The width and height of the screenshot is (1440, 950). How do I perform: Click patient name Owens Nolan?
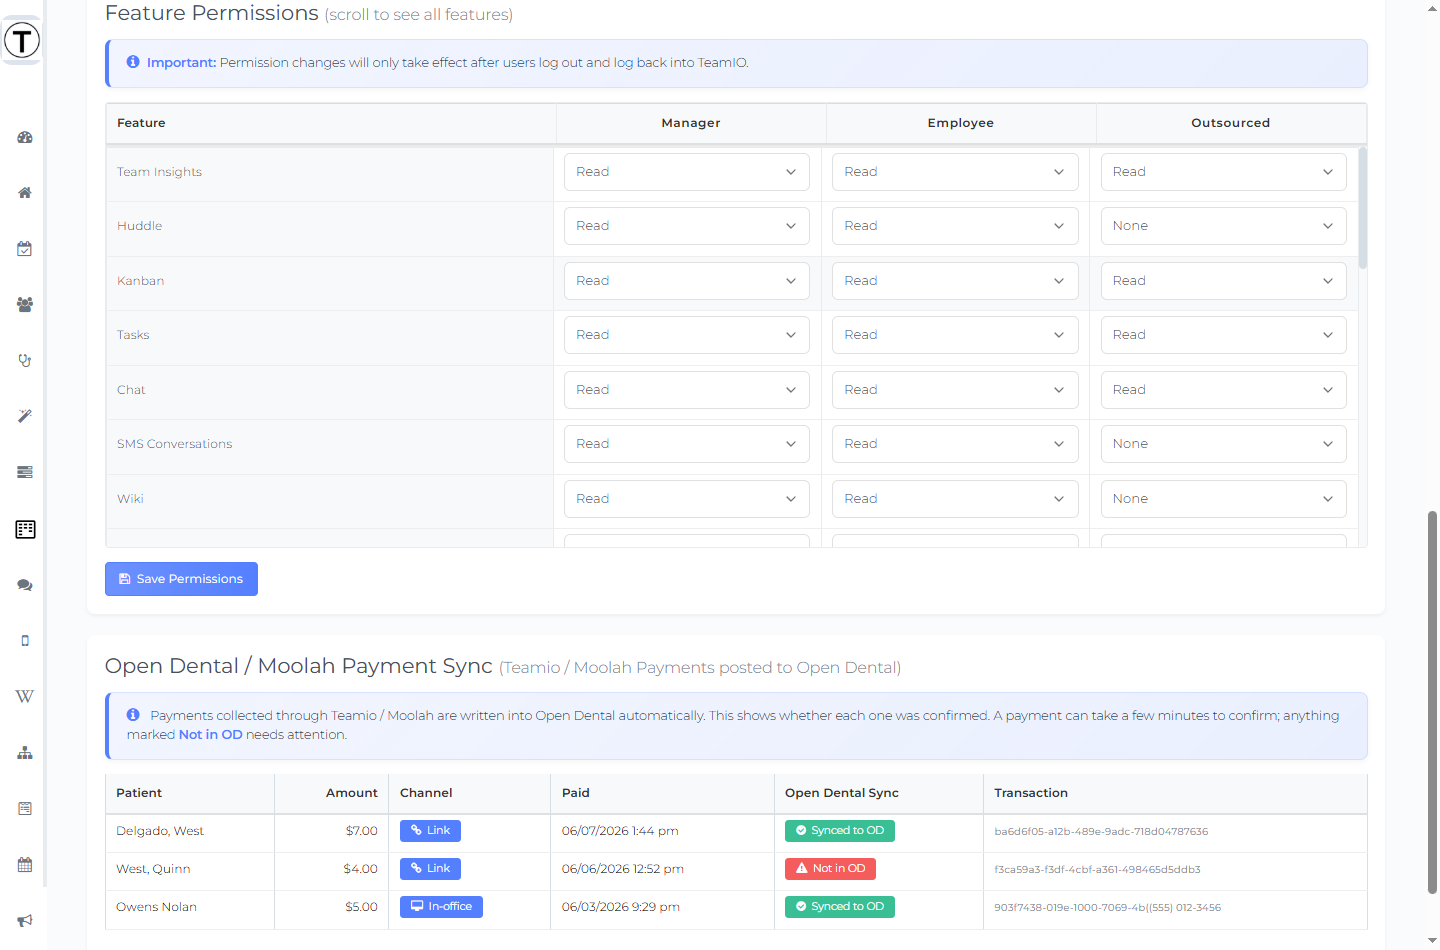156,907
